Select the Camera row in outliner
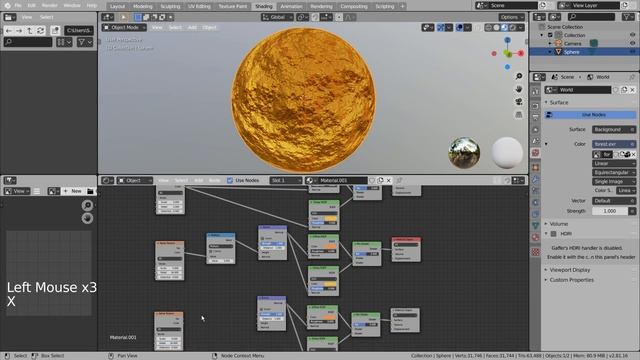 (573, 43)
